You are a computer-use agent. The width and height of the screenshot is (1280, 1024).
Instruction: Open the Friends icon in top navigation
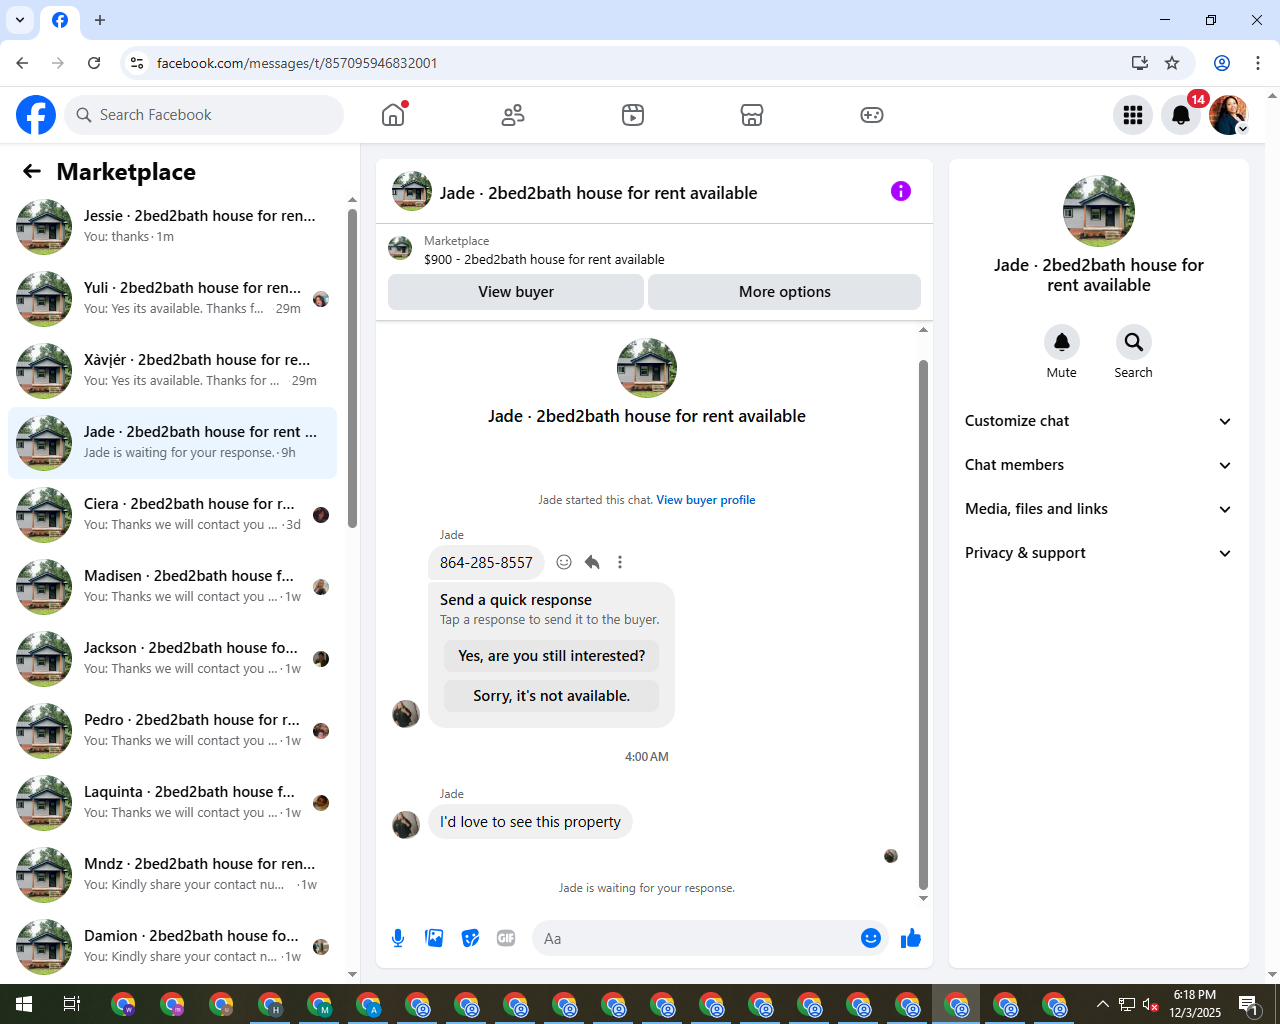point(513,115)
